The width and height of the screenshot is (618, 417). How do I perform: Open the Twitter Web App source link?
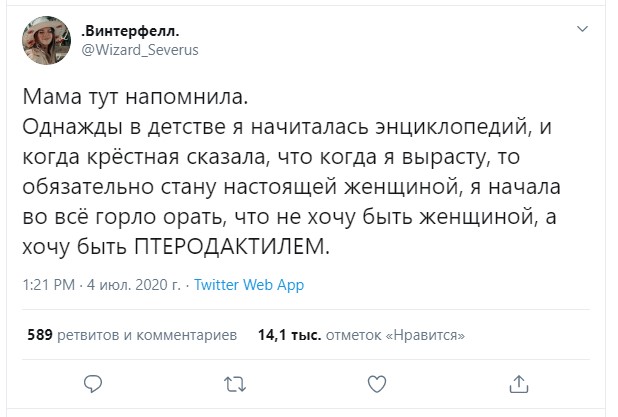248,285
